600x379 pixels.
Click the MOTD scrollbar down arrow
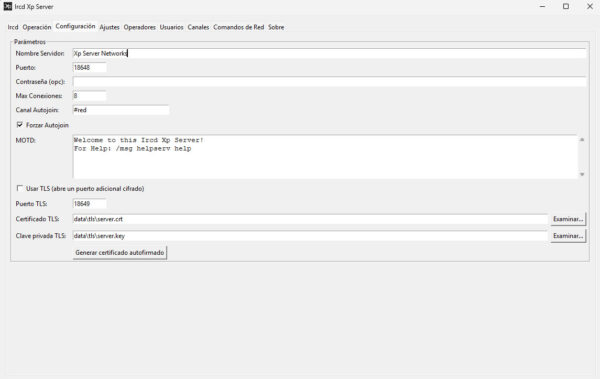pyautogui.click(x=582, y=174)
